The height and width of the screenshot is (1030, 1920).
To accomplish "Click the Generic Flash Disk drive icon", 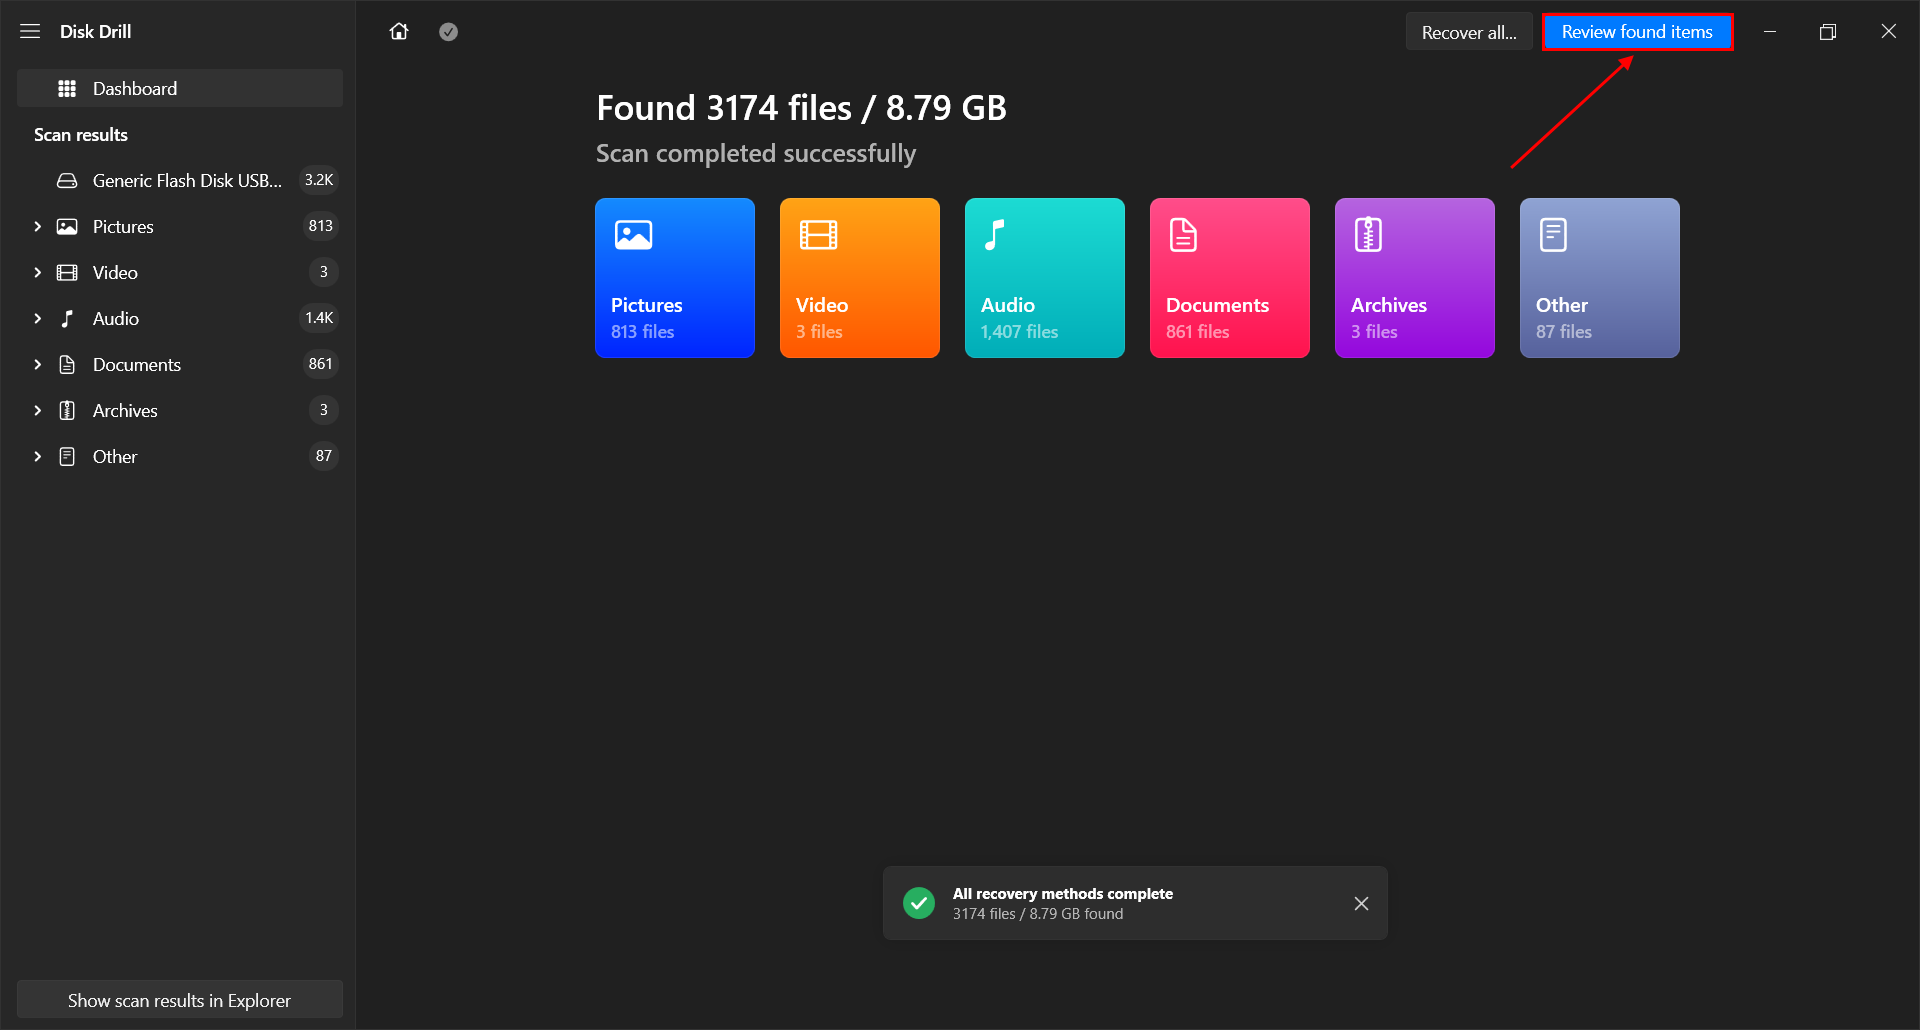I will tap(67, 180).
